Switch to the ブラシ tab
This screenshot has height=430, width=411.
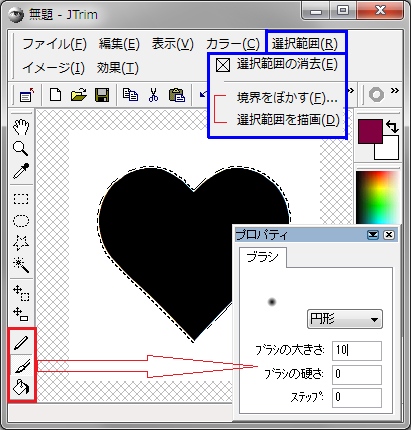tap(263, 257)
